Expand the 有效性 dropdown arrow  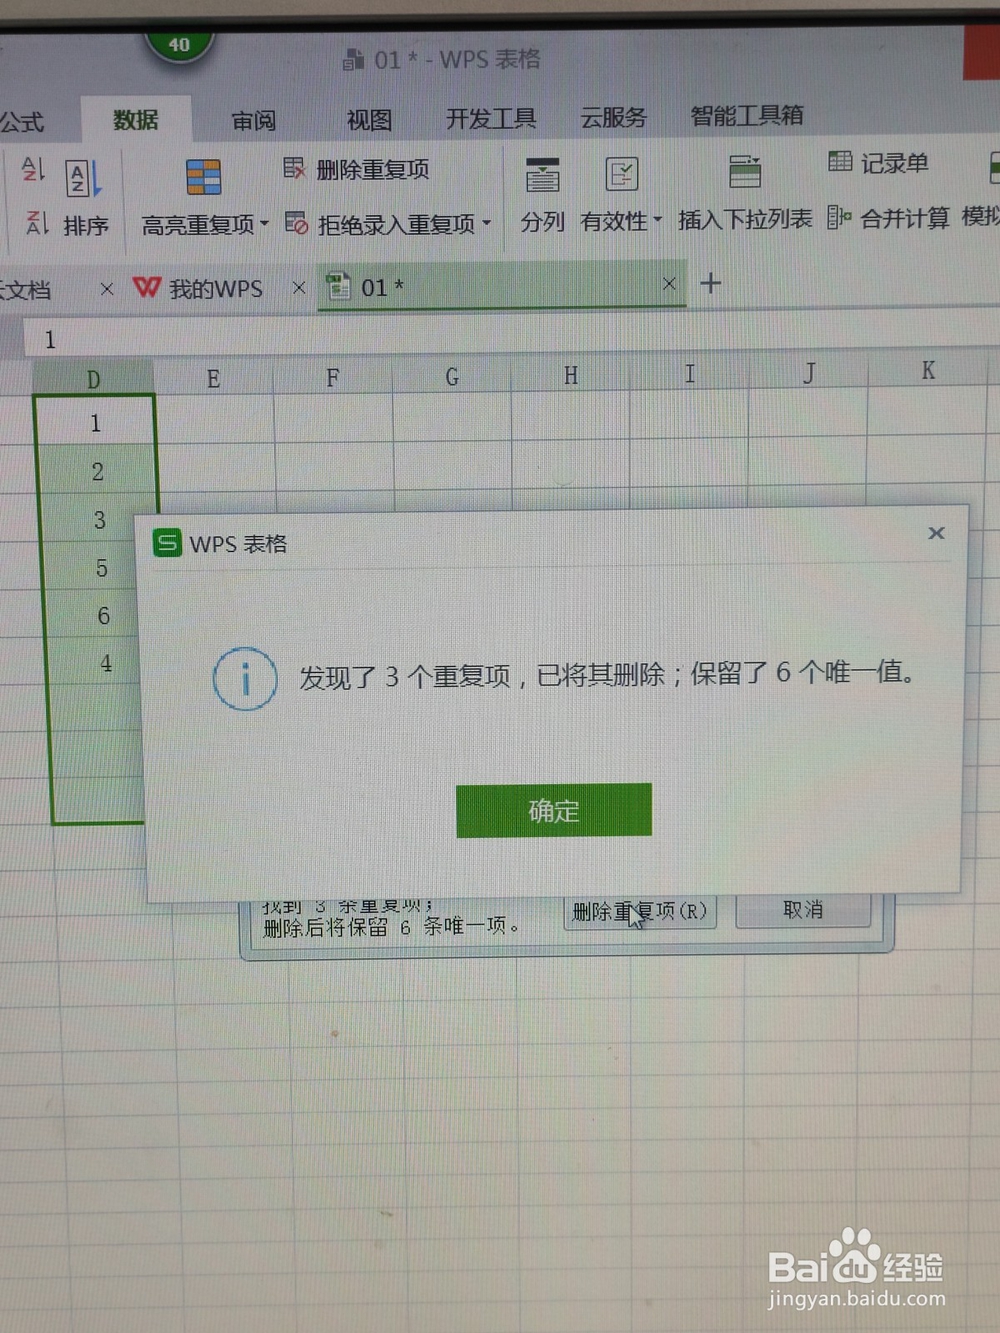[658, 220]
